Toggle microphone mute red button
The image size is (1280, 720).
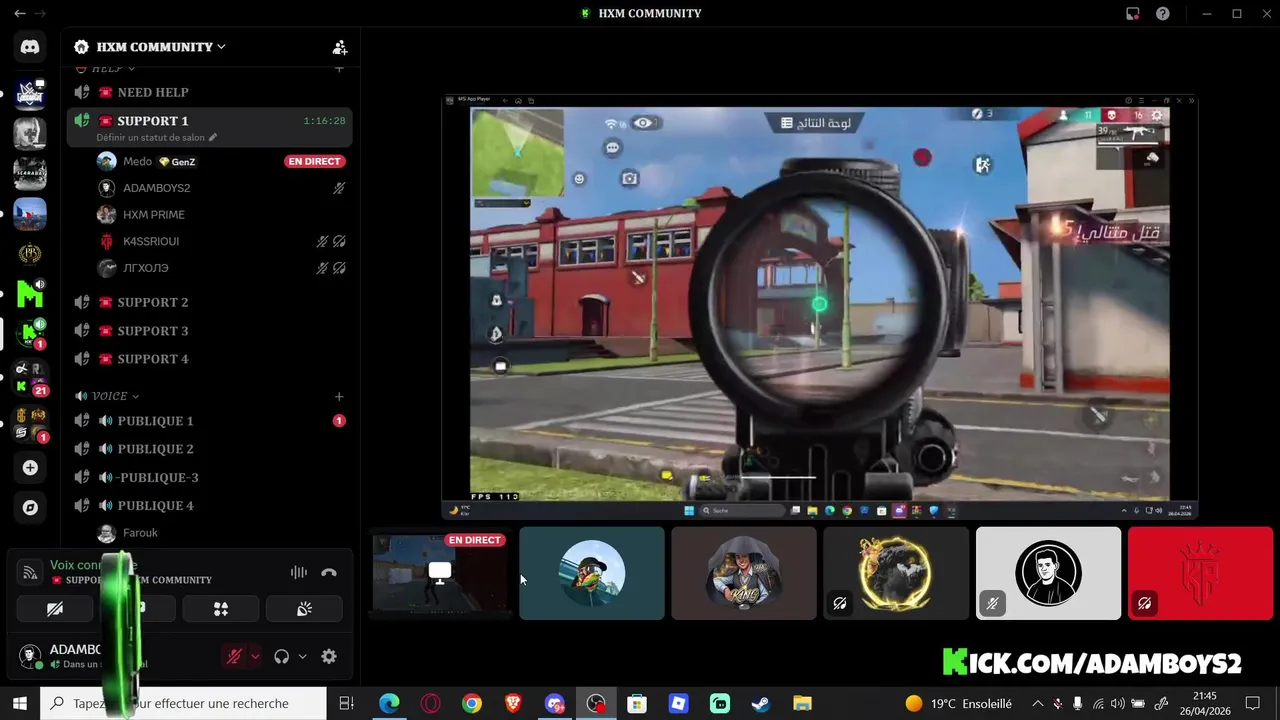234,657
